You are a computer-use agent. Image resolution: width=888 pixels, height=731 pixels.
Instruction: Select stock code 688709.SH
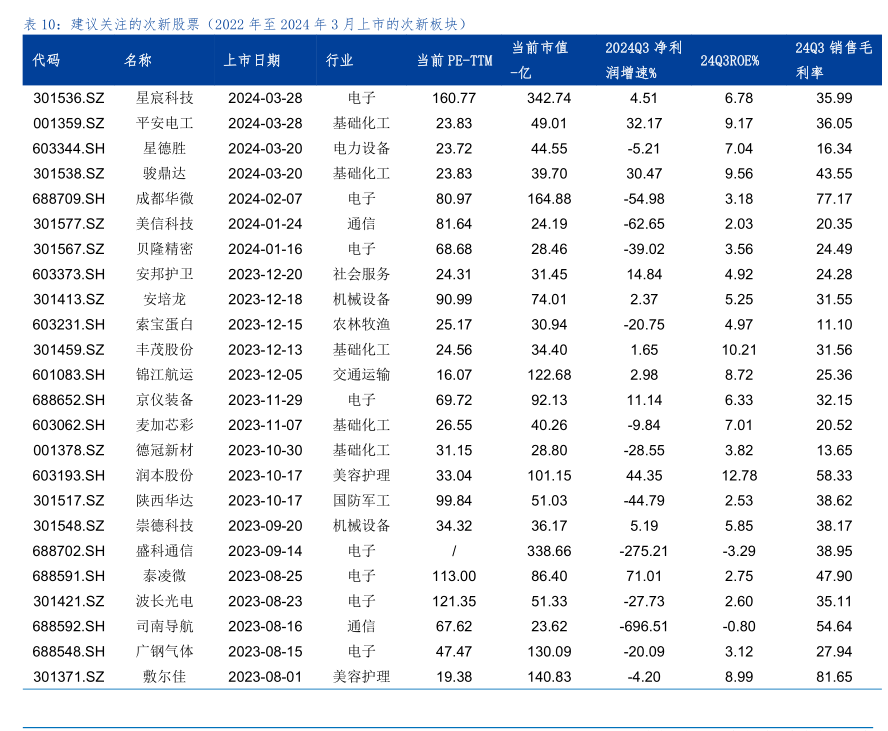(68, 199)
